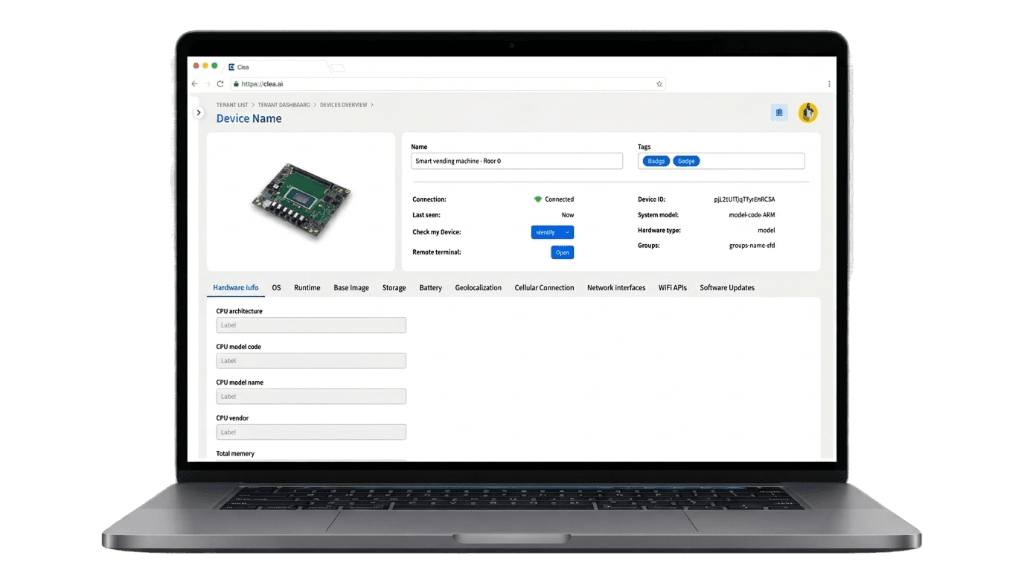Go forward with the browser forward arrow
The height and width of the screenshot is (571, 1024).
point(208,84)
